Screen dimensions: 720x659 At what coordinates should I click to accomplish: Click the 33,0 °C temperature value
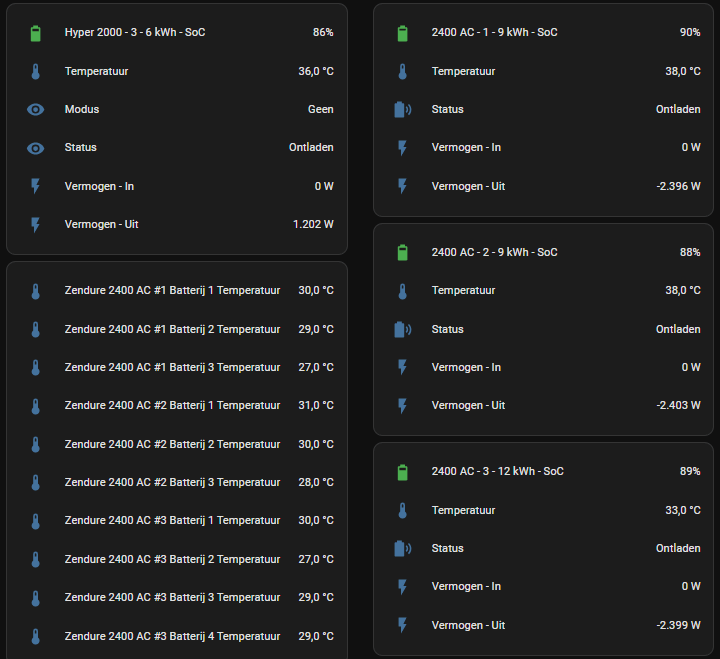tap(683, 510)
